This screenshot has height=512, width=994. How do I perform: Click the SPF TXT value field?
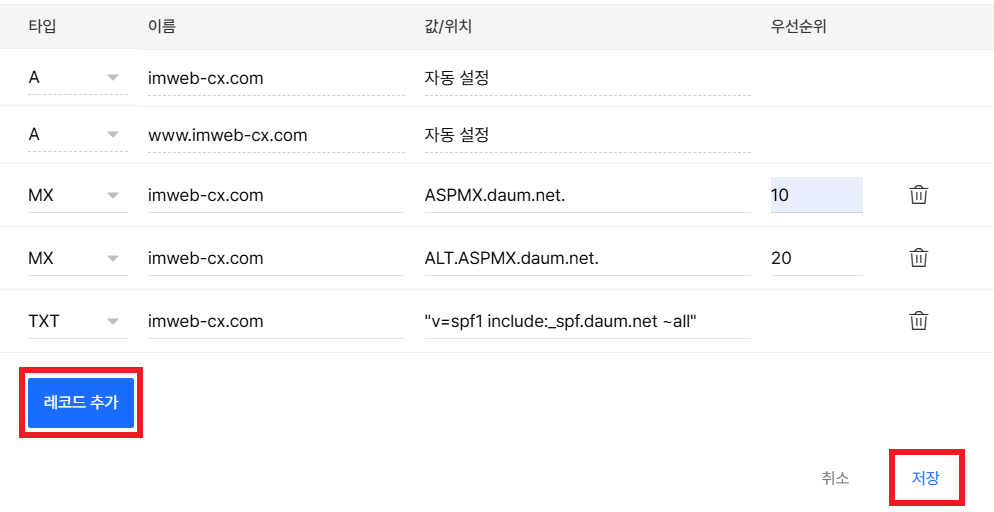click(x=586, y=321)
